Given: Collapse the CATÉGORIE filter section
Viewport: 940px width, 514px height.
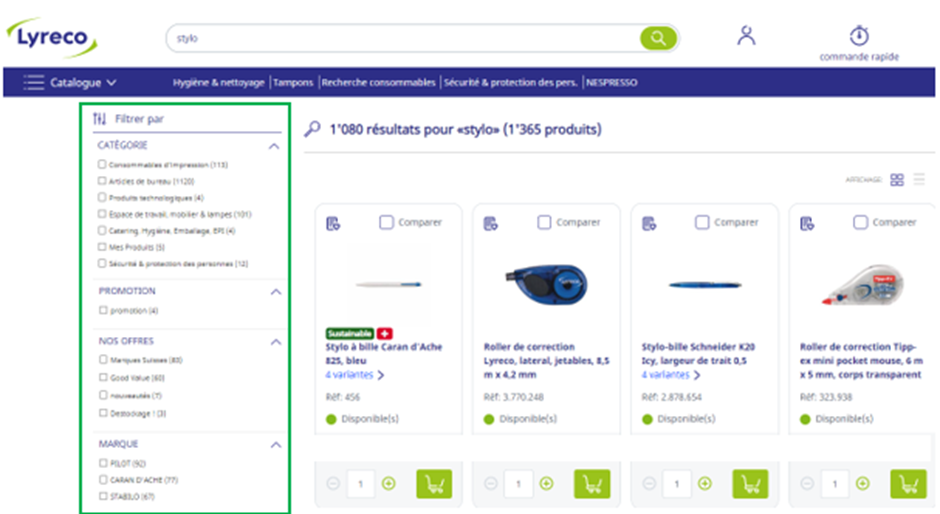Looking at the screenshot, I should click(274, 146).
